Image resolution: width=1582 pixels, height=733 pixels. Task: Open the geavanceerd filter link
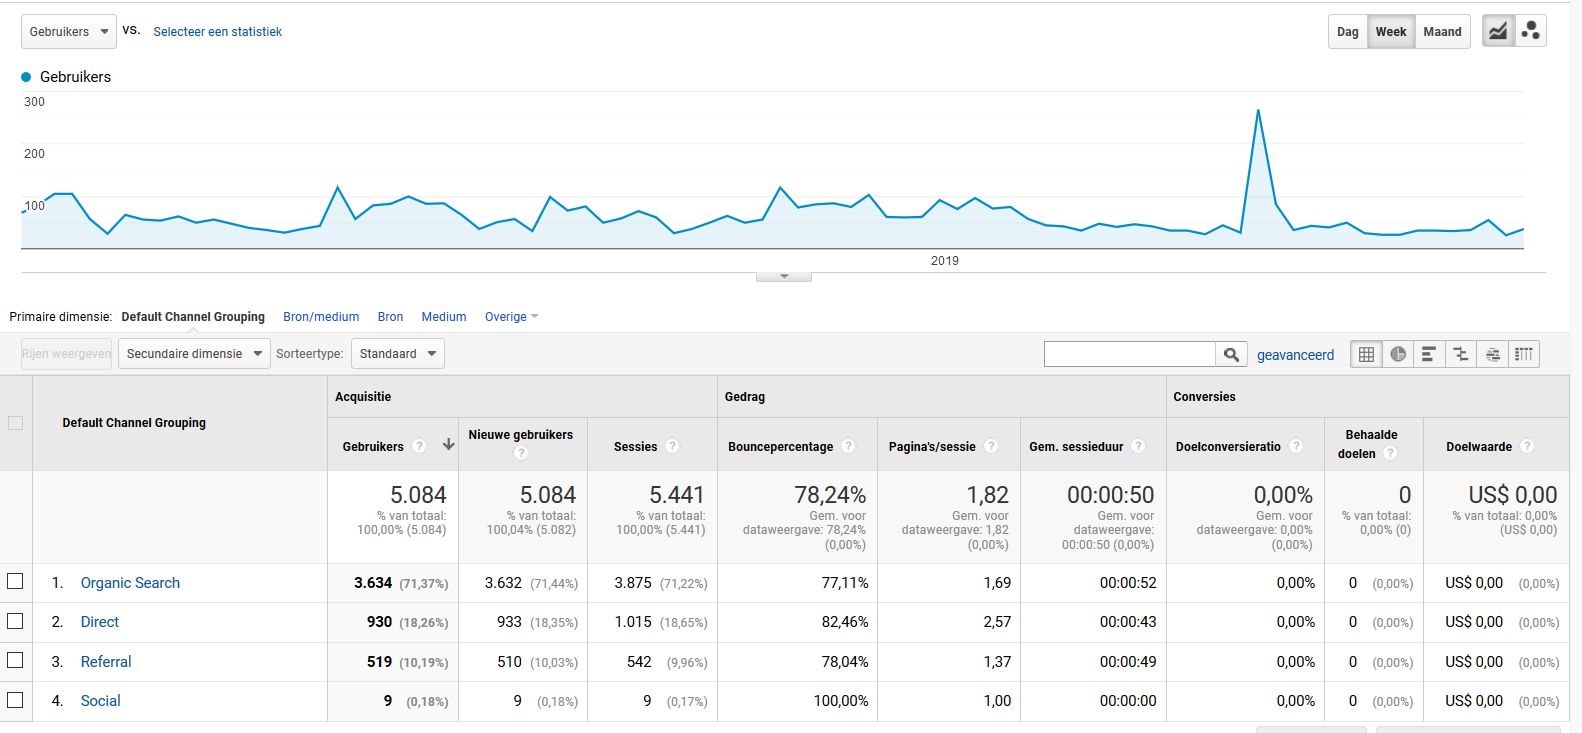[x=1295, y=355]
